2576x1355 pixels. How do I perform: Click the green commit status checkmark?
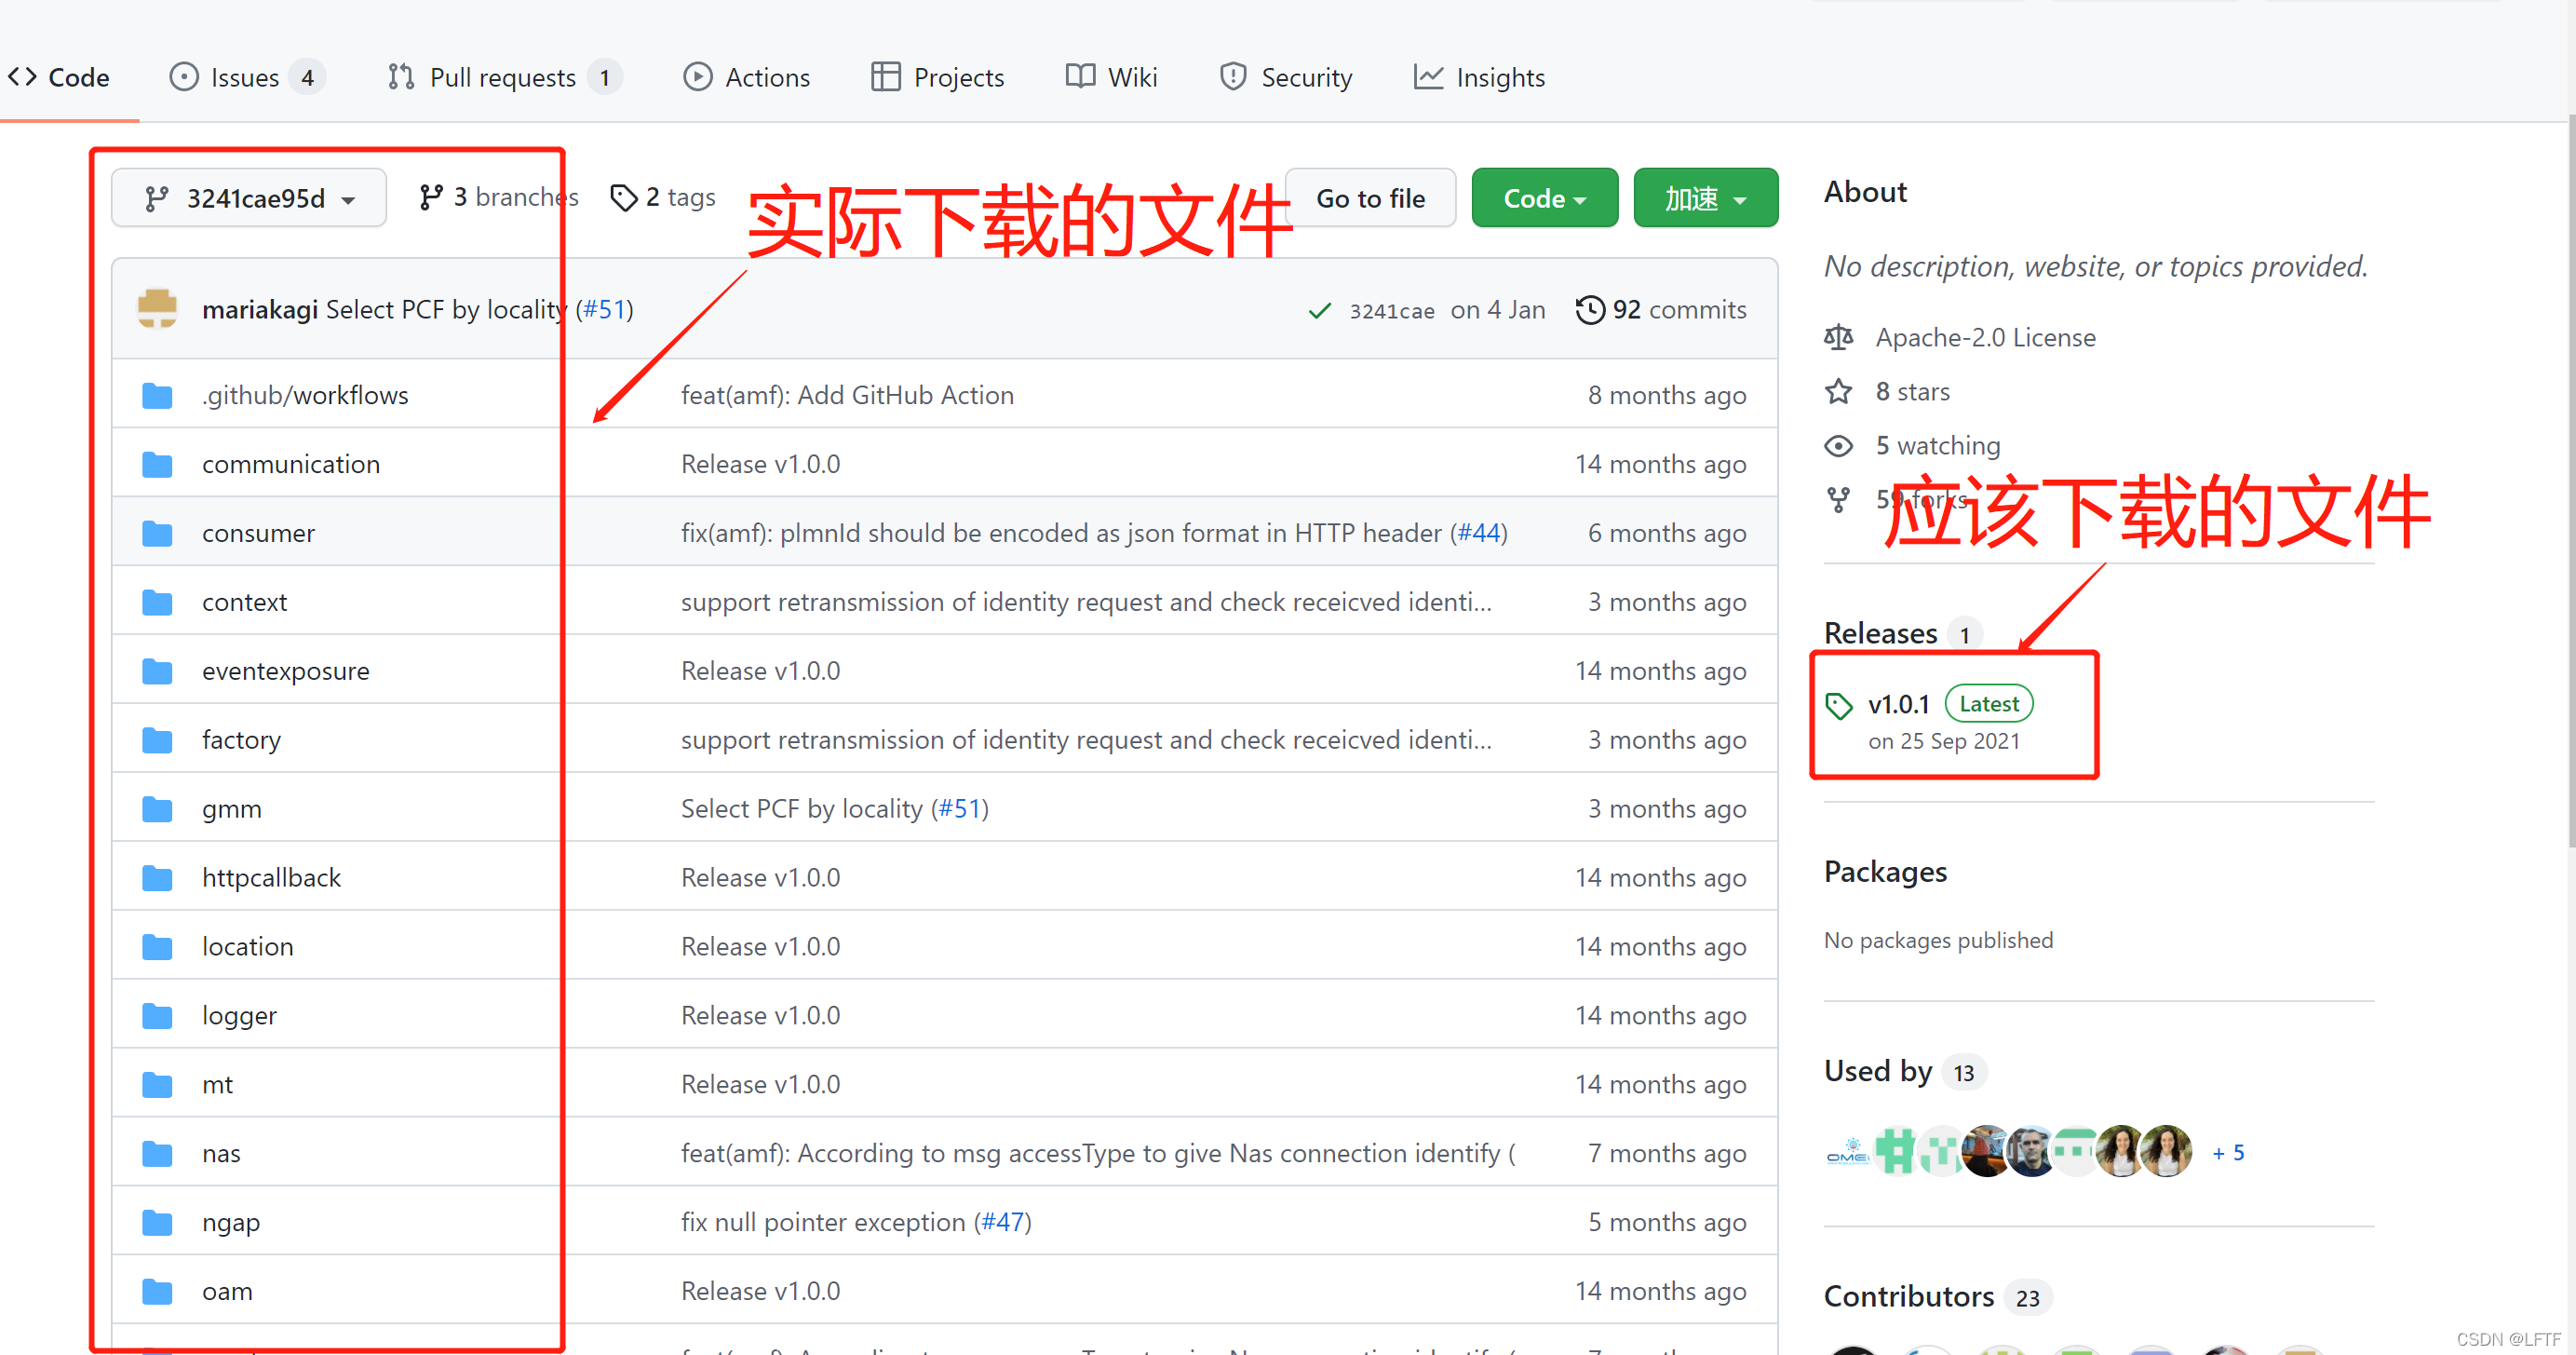pos(1319,311)
